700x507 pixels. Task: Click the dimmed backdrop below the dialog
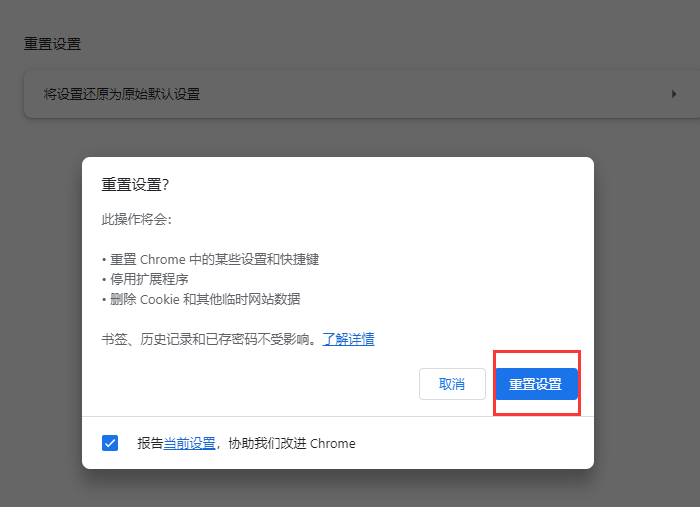tap(350, 488)
